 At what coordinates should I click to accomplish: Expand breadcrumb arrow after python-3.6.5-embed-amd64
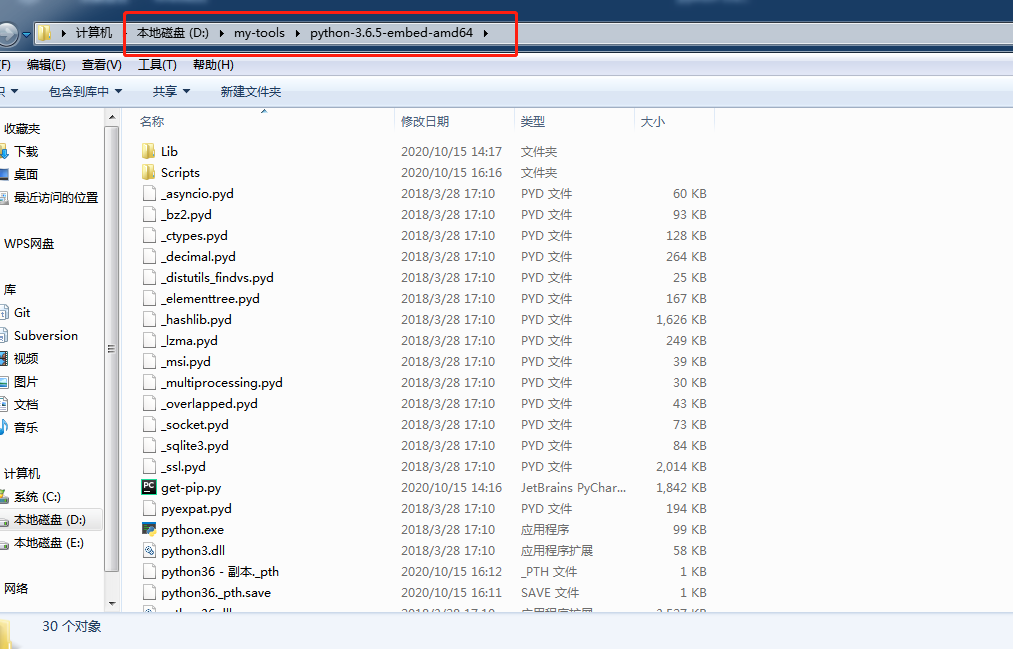[x=486, y=33]
